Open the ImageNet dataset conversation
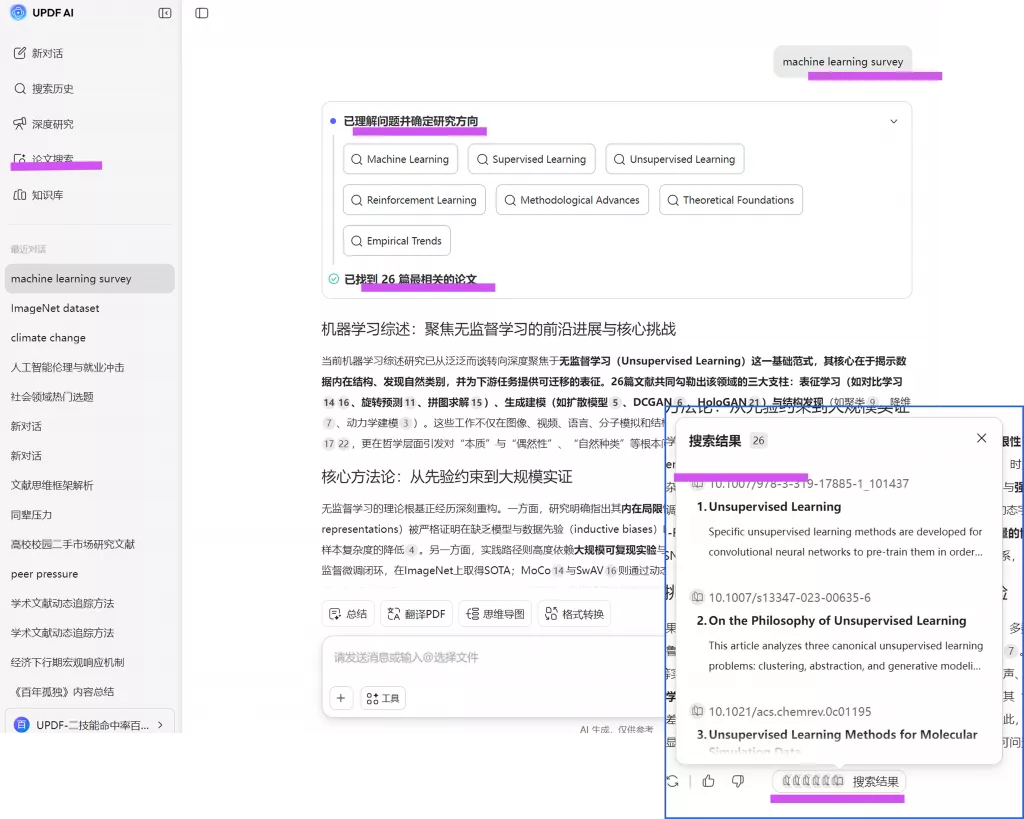This screenshot has height=819, width=1024. 55,308
